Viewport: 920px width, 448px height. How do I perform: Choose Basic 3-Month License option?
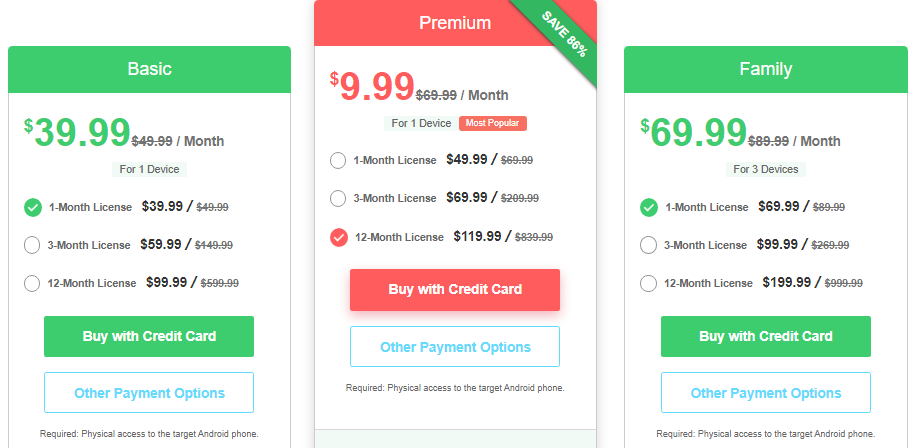32,245
